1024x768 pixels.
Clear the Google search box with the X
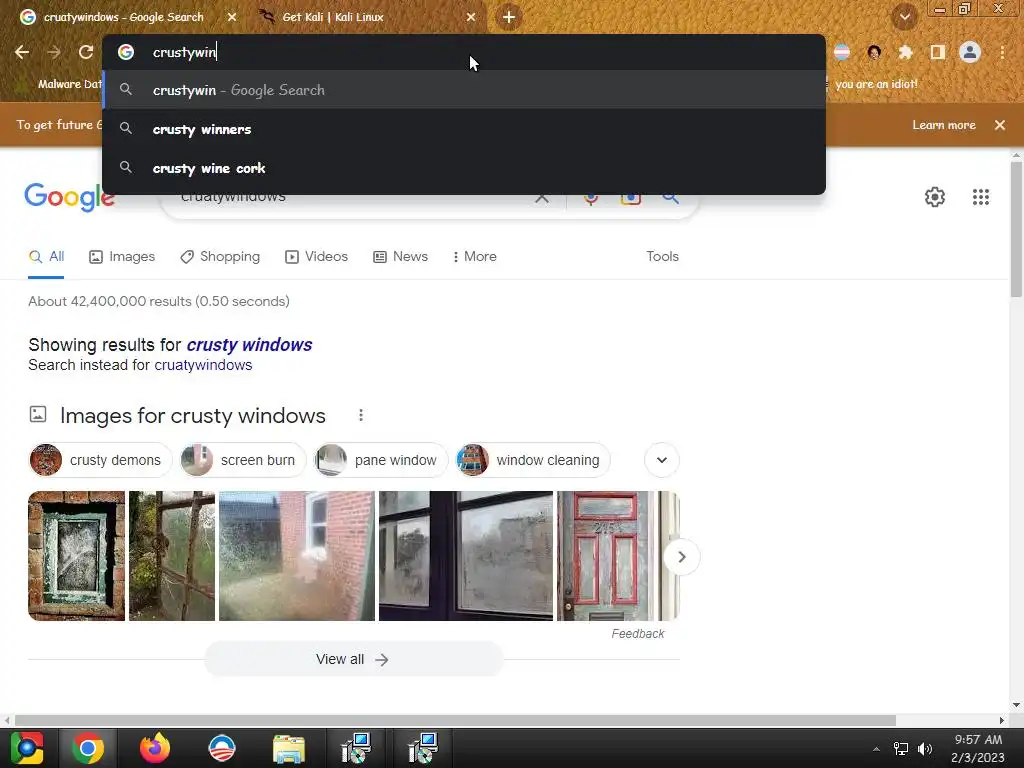541,197
